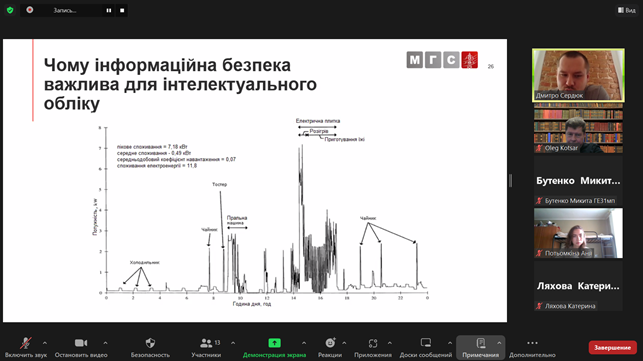Screen dimensions: 643x361
Task: Open the Безопасность shield menu
Action: click(x=150, y=347)
